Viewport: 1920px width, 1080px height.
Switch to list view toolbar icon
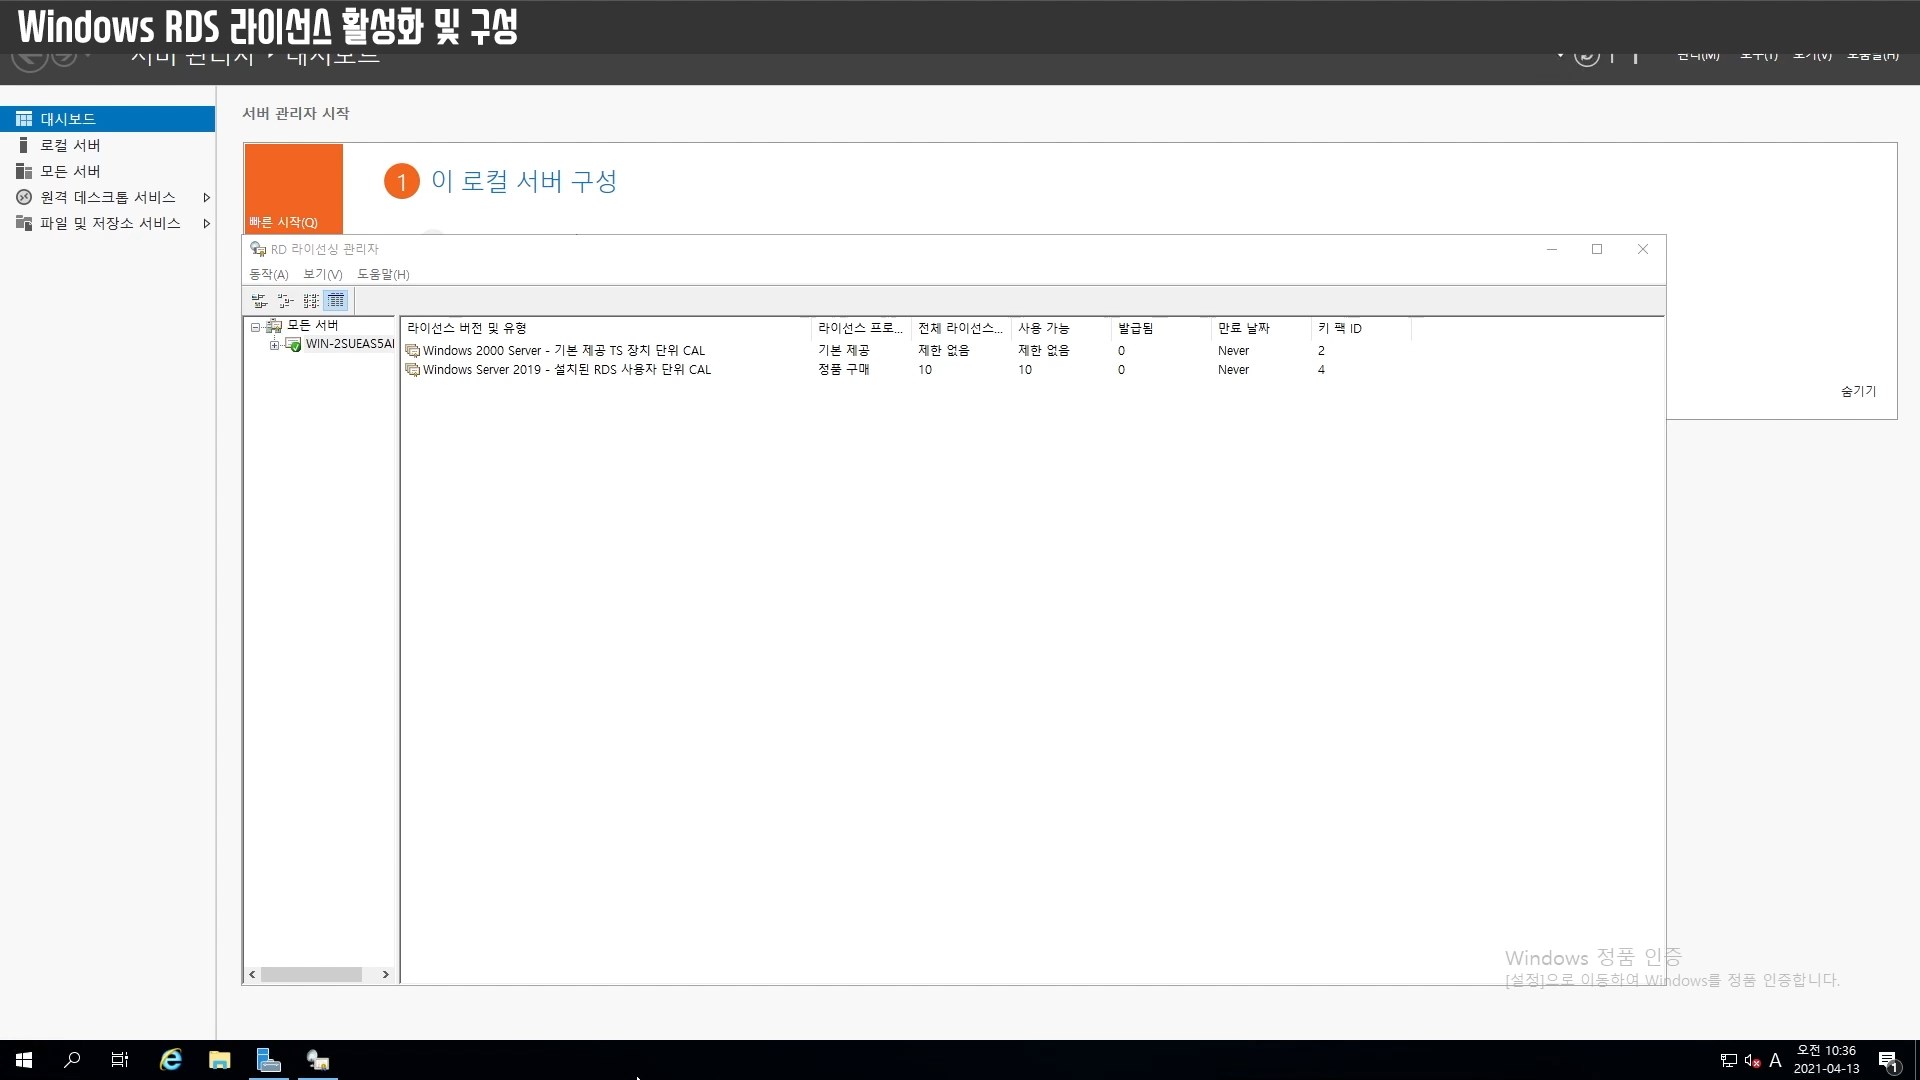click(311, 300)
